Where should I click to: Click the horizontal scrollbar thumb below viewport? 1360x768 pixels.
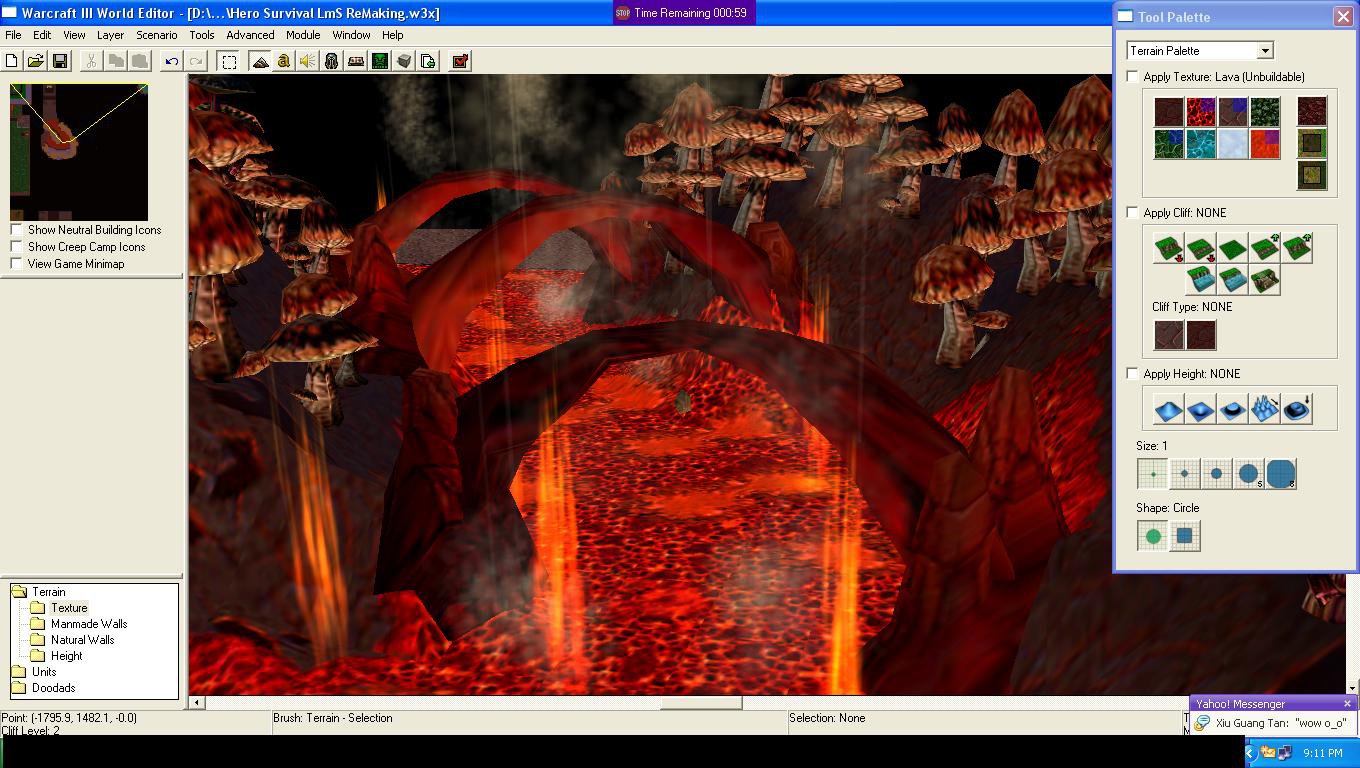(x=701, y=703)
